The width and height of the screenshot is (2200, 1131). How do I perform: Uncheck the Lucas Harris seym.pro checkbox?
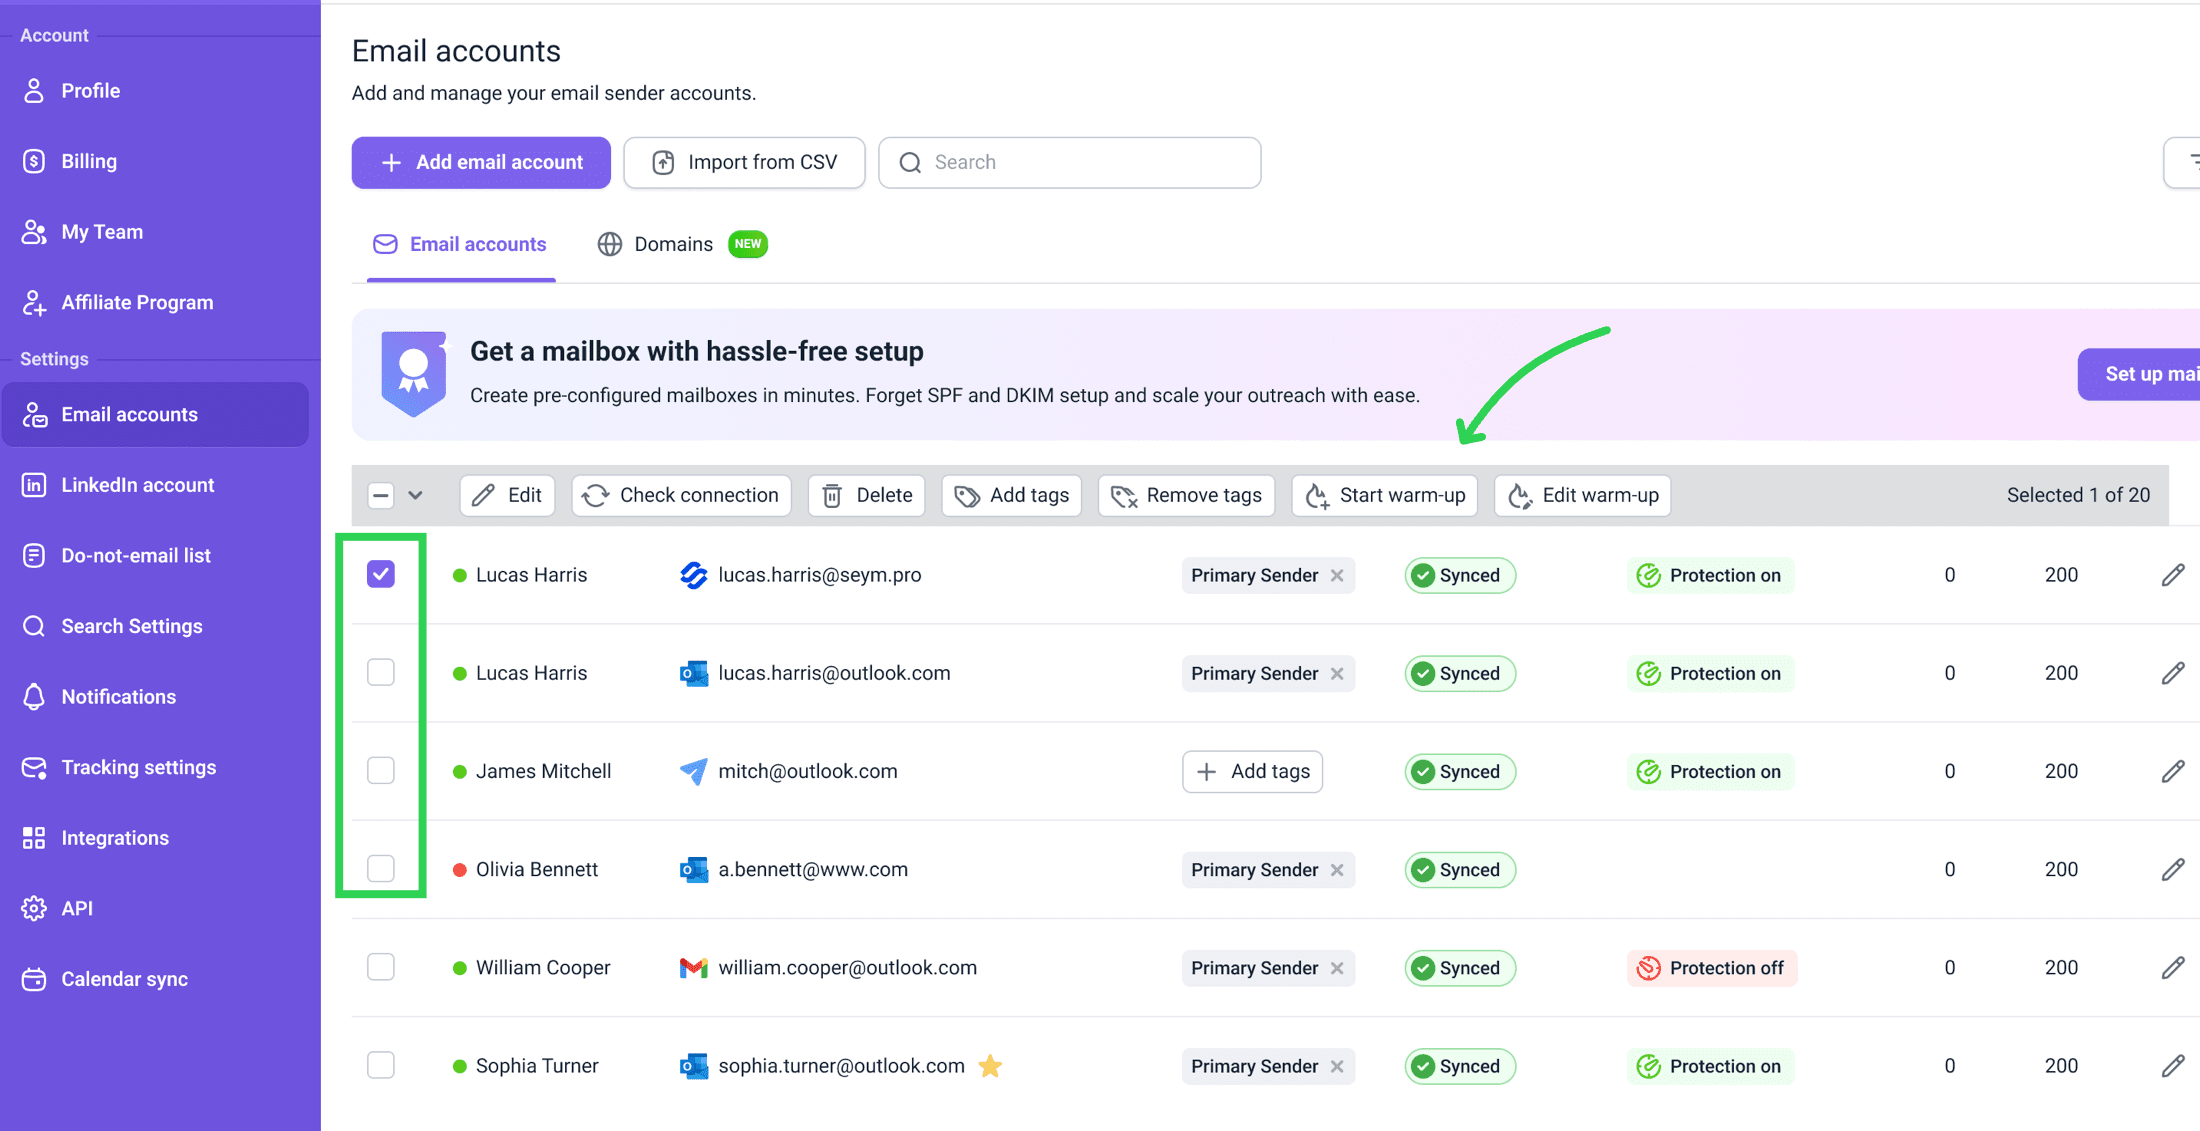(x=381, y=575)
